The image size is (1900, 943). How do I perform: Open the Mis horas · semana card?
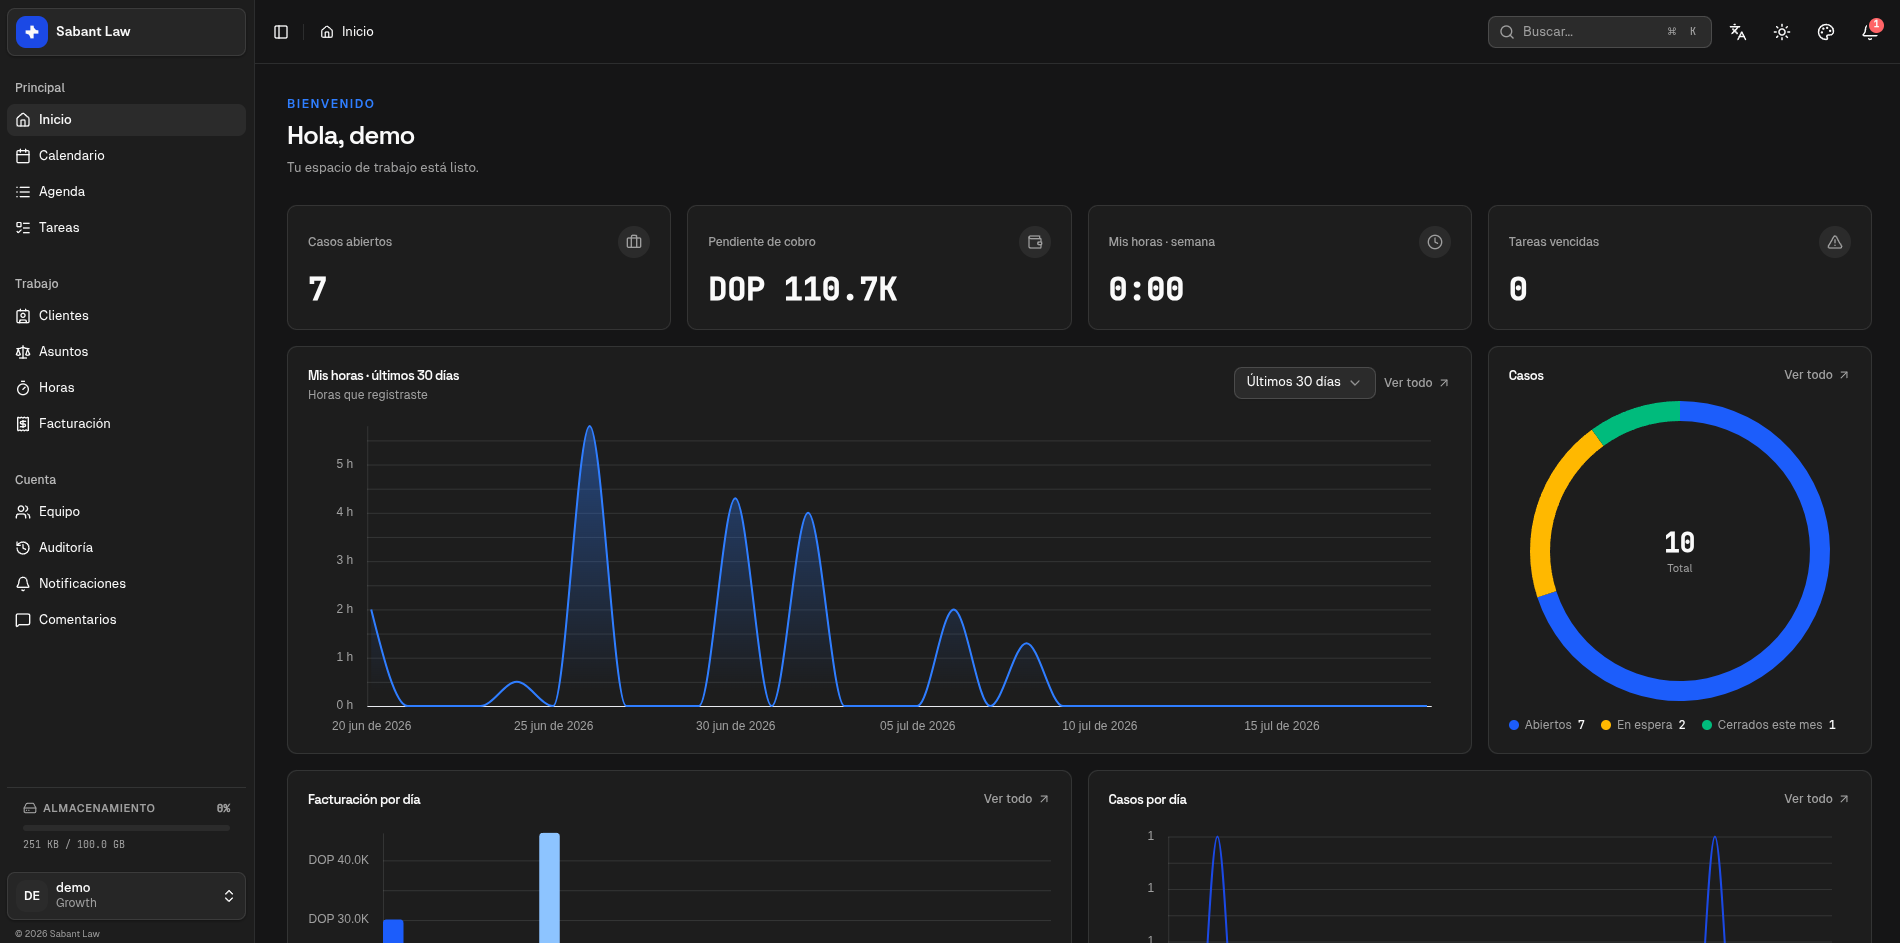(x=1279, y=267)
